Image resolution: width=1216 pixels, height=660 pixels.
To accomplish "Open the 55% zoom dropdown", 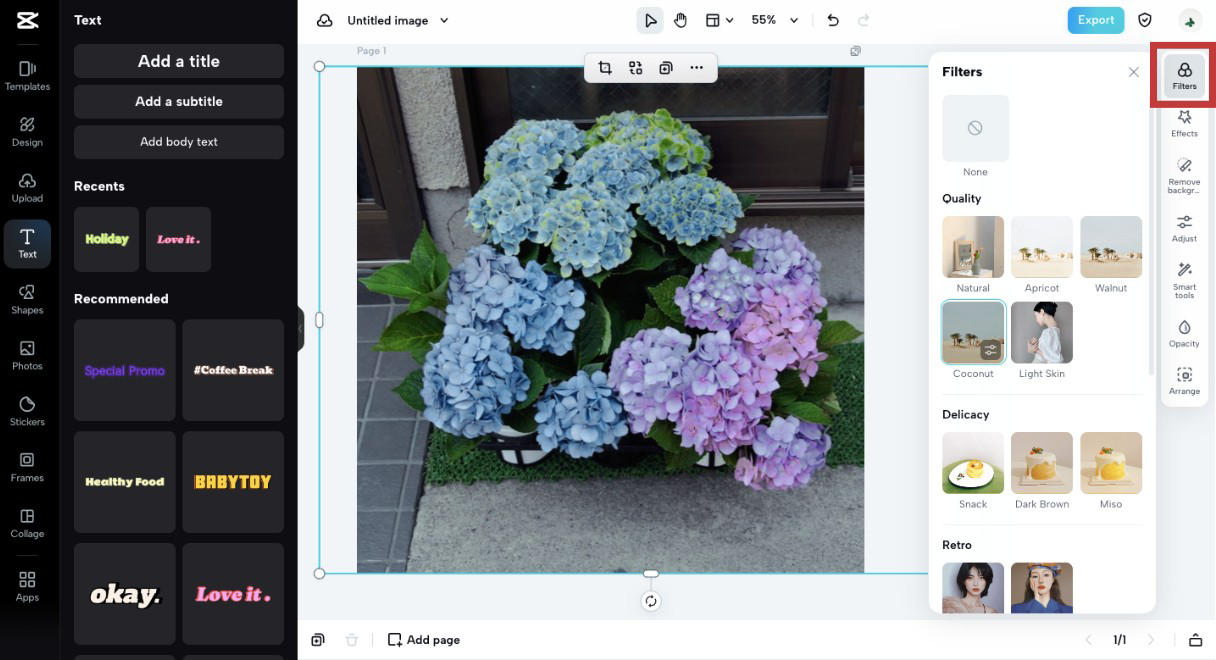I will pos(775,20).
